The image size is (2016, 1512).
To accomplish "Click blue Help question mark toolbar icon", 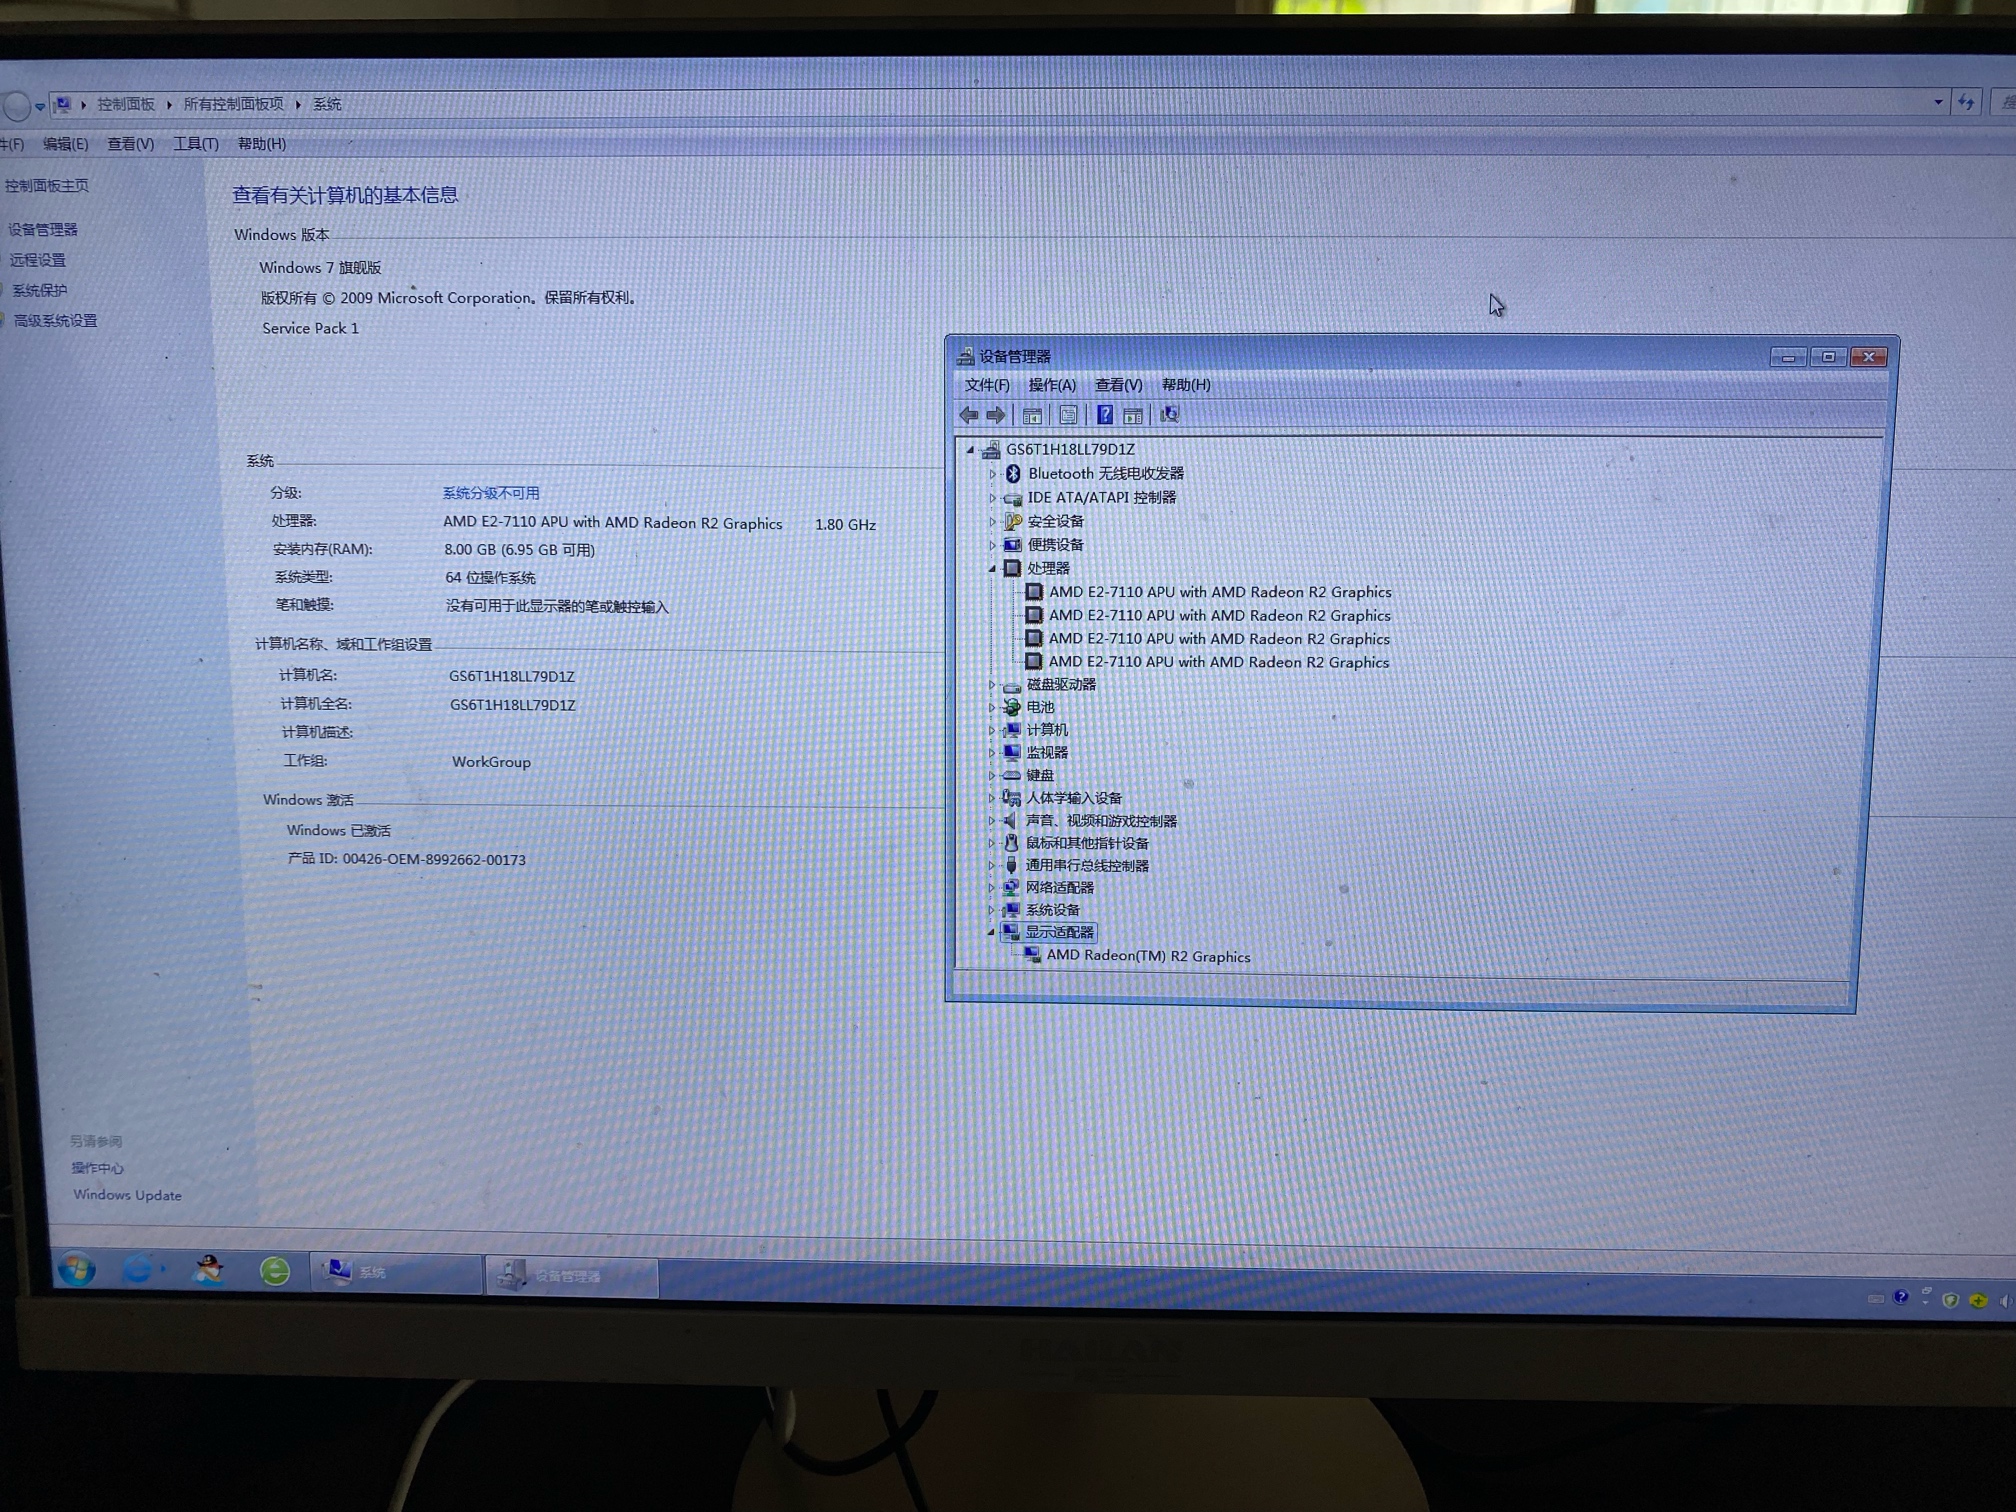I will [1104, 415].
